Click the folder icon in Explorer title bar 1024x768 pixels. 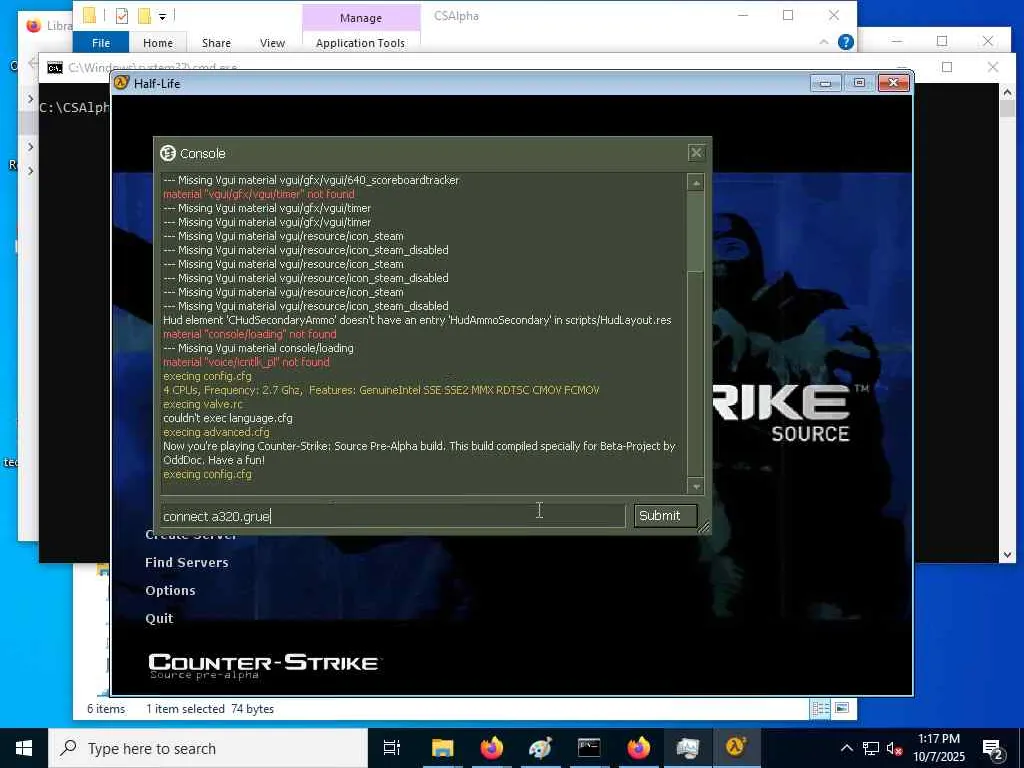[x=89, y=16]
